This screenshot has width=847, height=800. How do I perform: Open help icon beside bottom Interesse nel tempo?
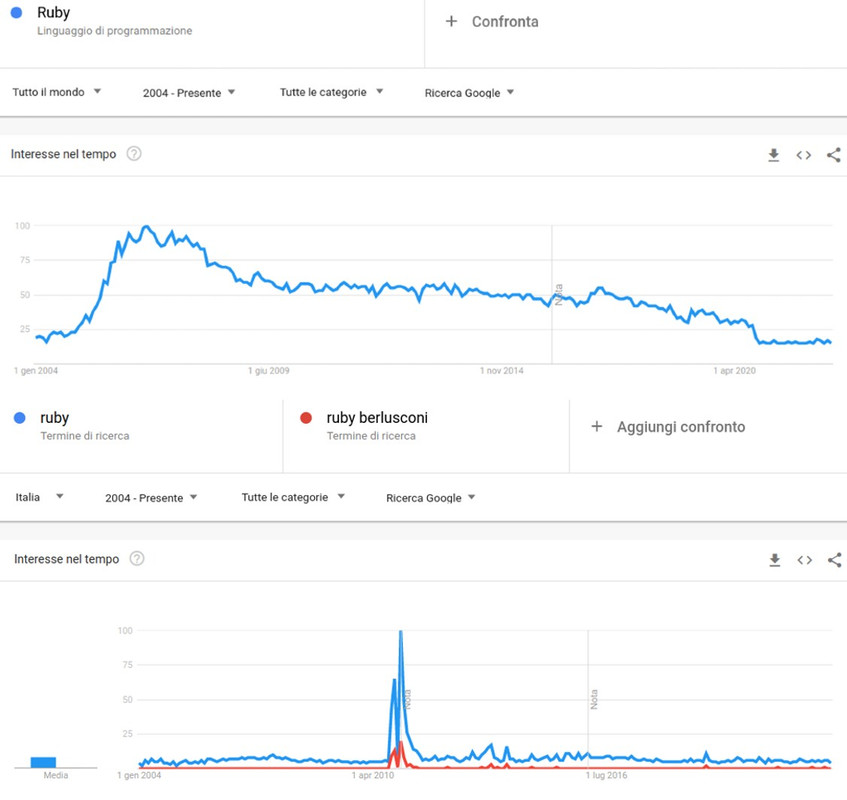click(137, 559)
